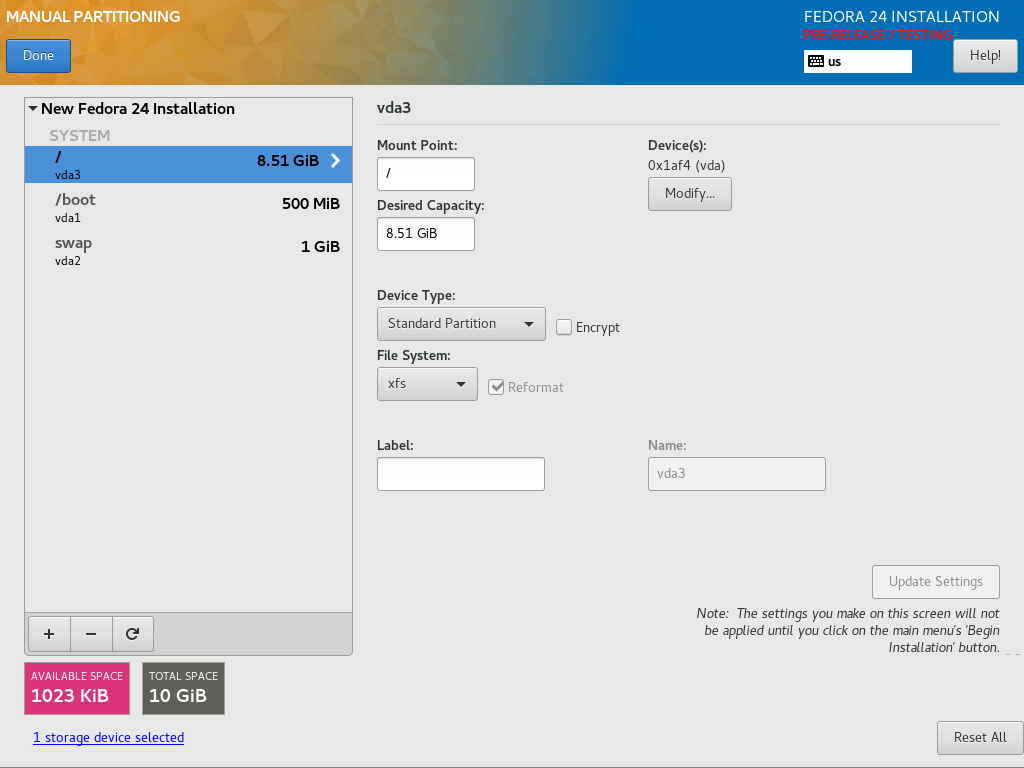Click the Done button
This screenshot has height=768, width=1024.
39,56
